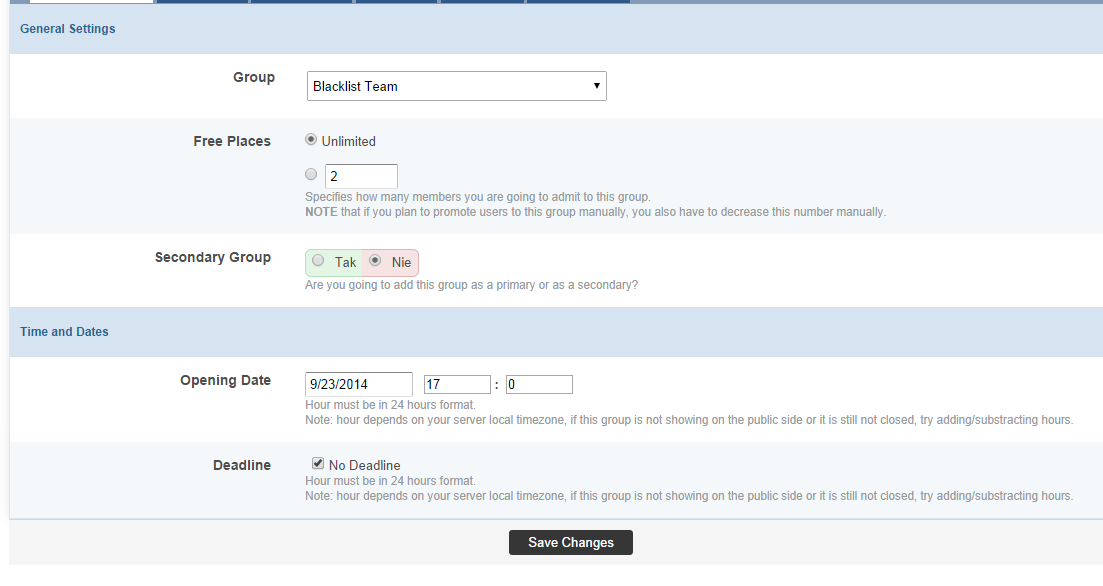The image size is (1103, 586).
Task: Click the Deadline field label
Action: tap(242, 465)
